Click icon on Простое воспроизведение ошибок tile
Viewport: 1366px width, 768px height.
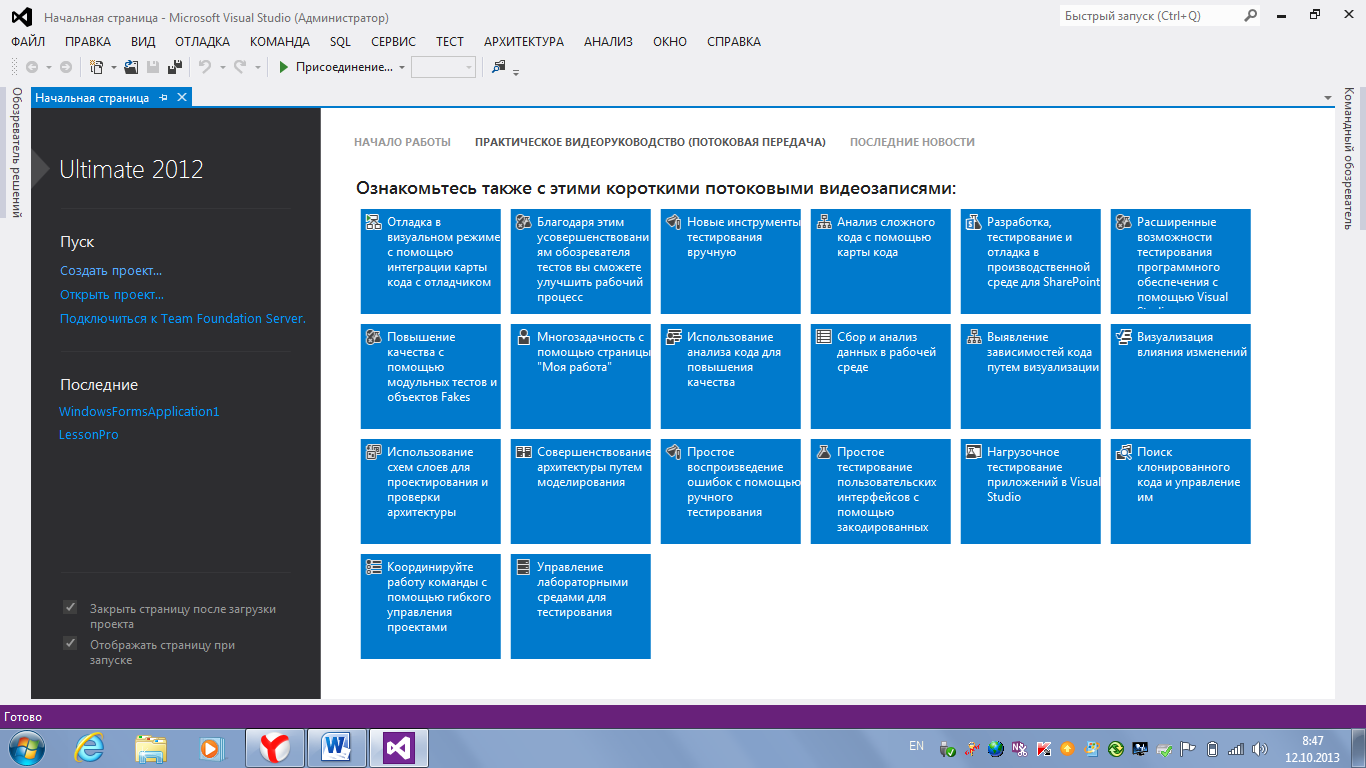tap(673, 452)
